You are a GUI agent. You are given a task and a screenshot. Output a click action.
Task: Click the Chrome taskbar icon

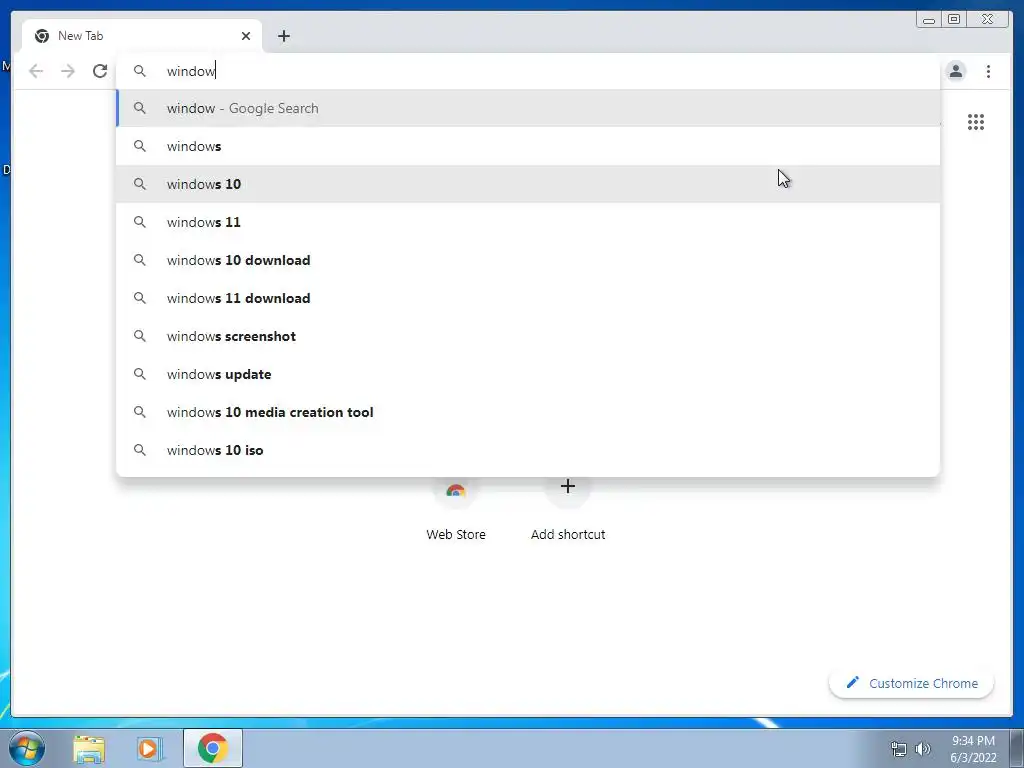tap(212, 748)
